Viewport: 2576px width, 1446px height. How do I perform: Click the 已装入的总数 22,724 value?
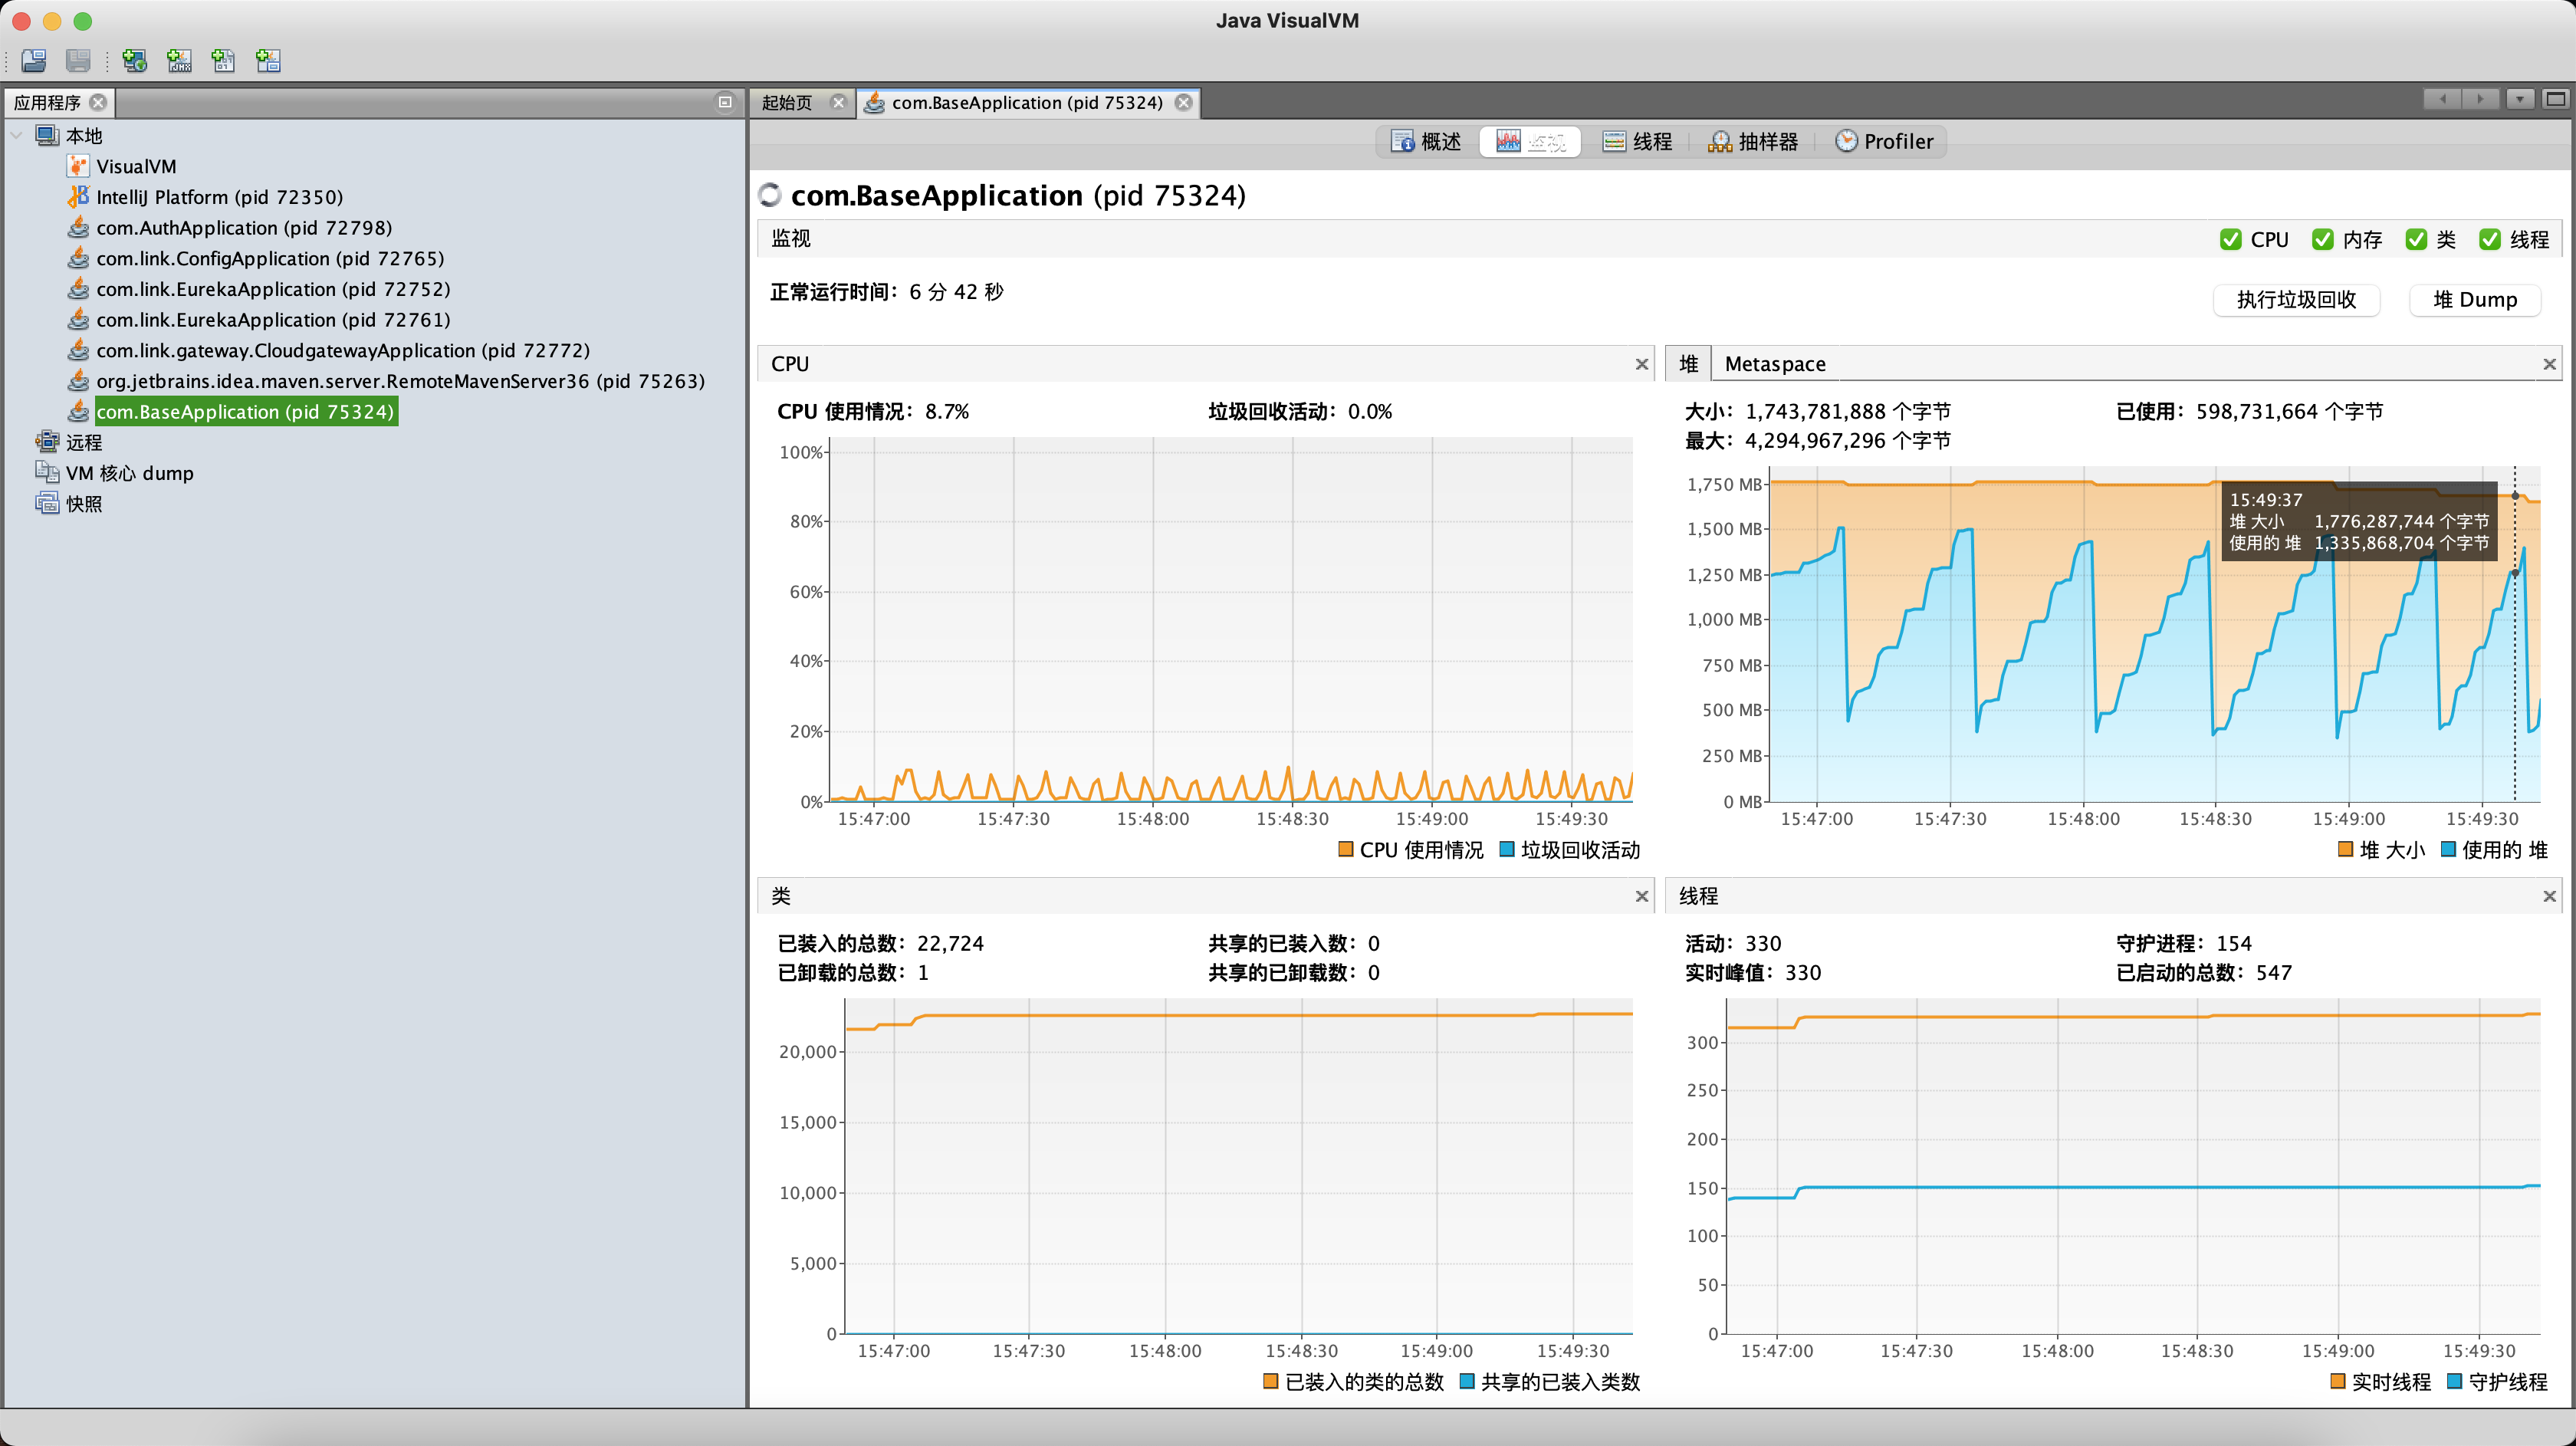click(950, 944)
